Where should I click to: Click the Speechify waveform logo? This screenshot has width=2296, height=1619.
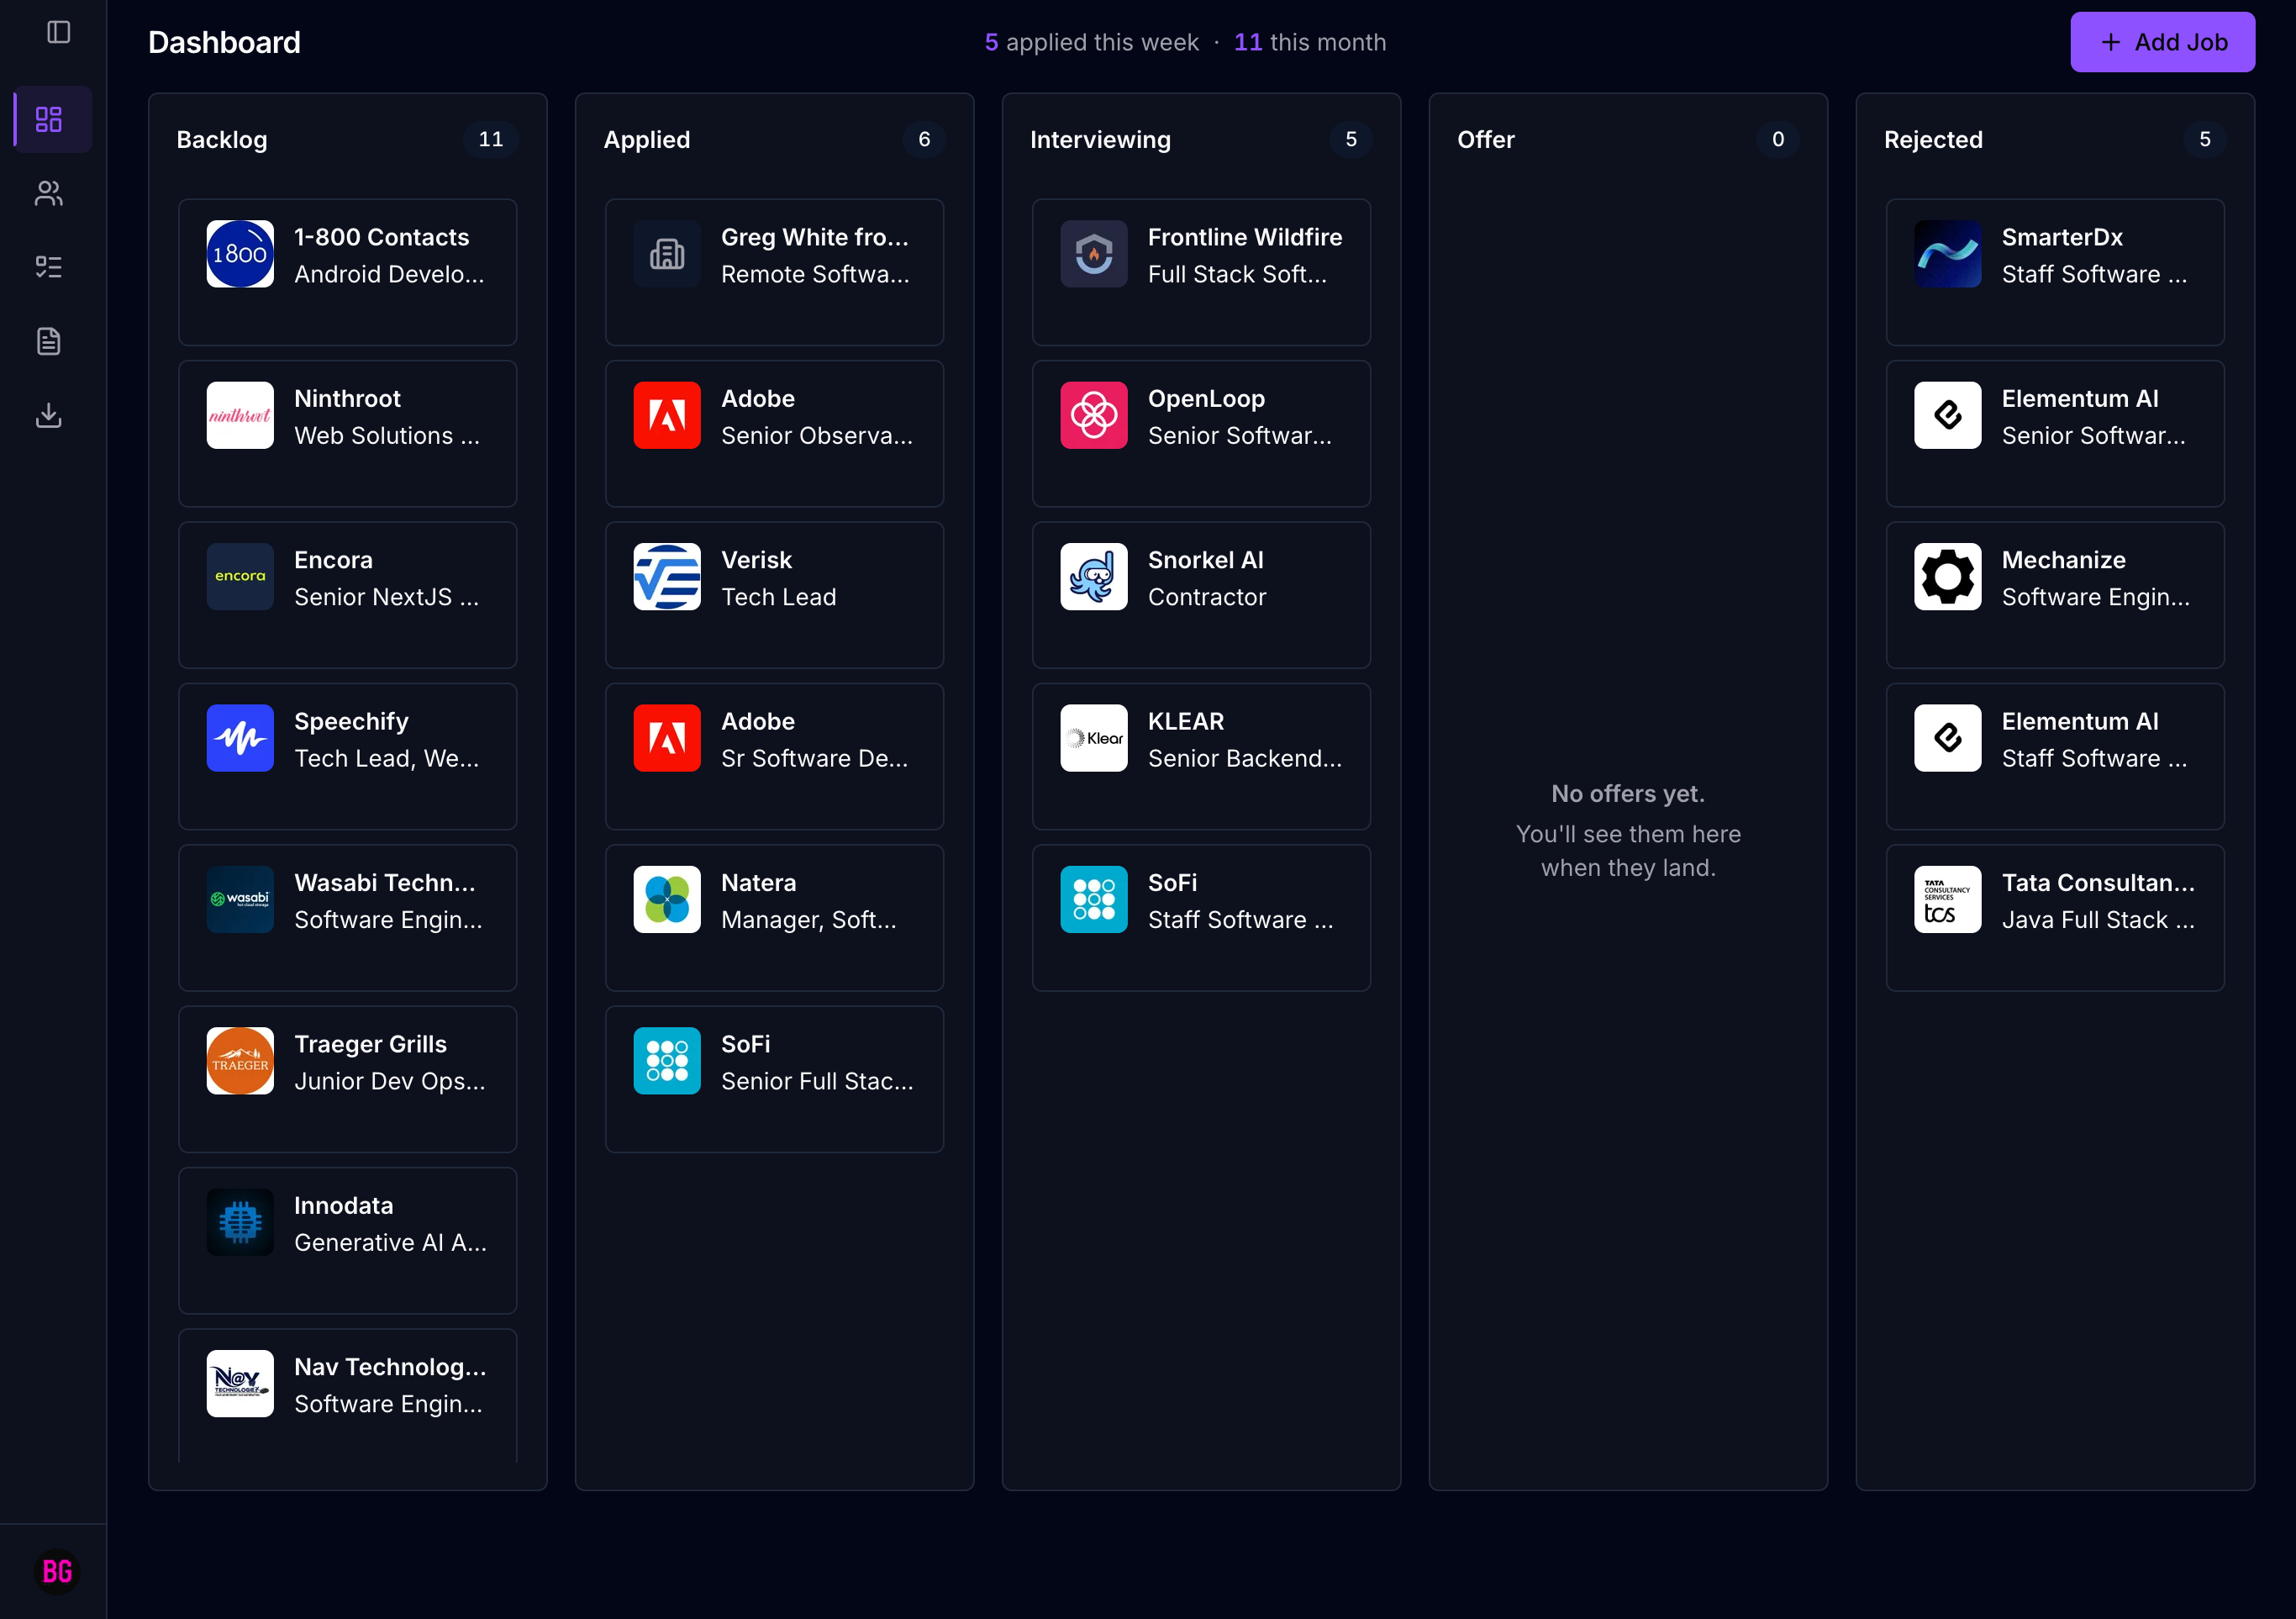(x=240, y=738)
